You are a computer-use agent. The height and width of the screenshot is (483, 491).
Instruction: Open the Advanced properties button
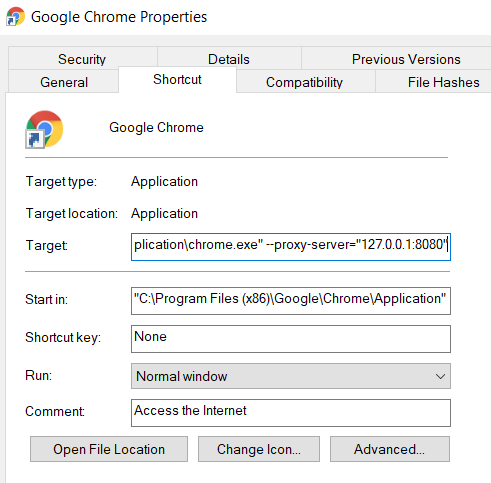tap(390, 449)
